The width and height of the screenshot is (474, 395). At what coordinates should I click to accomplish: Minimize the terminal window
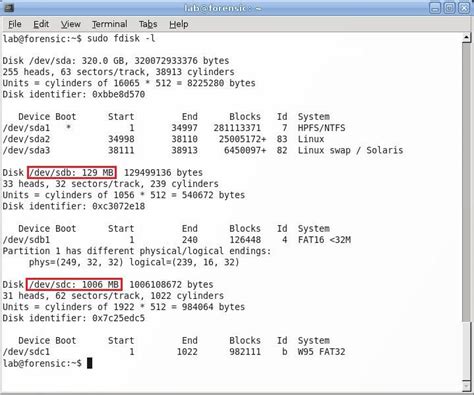(435, 8)
